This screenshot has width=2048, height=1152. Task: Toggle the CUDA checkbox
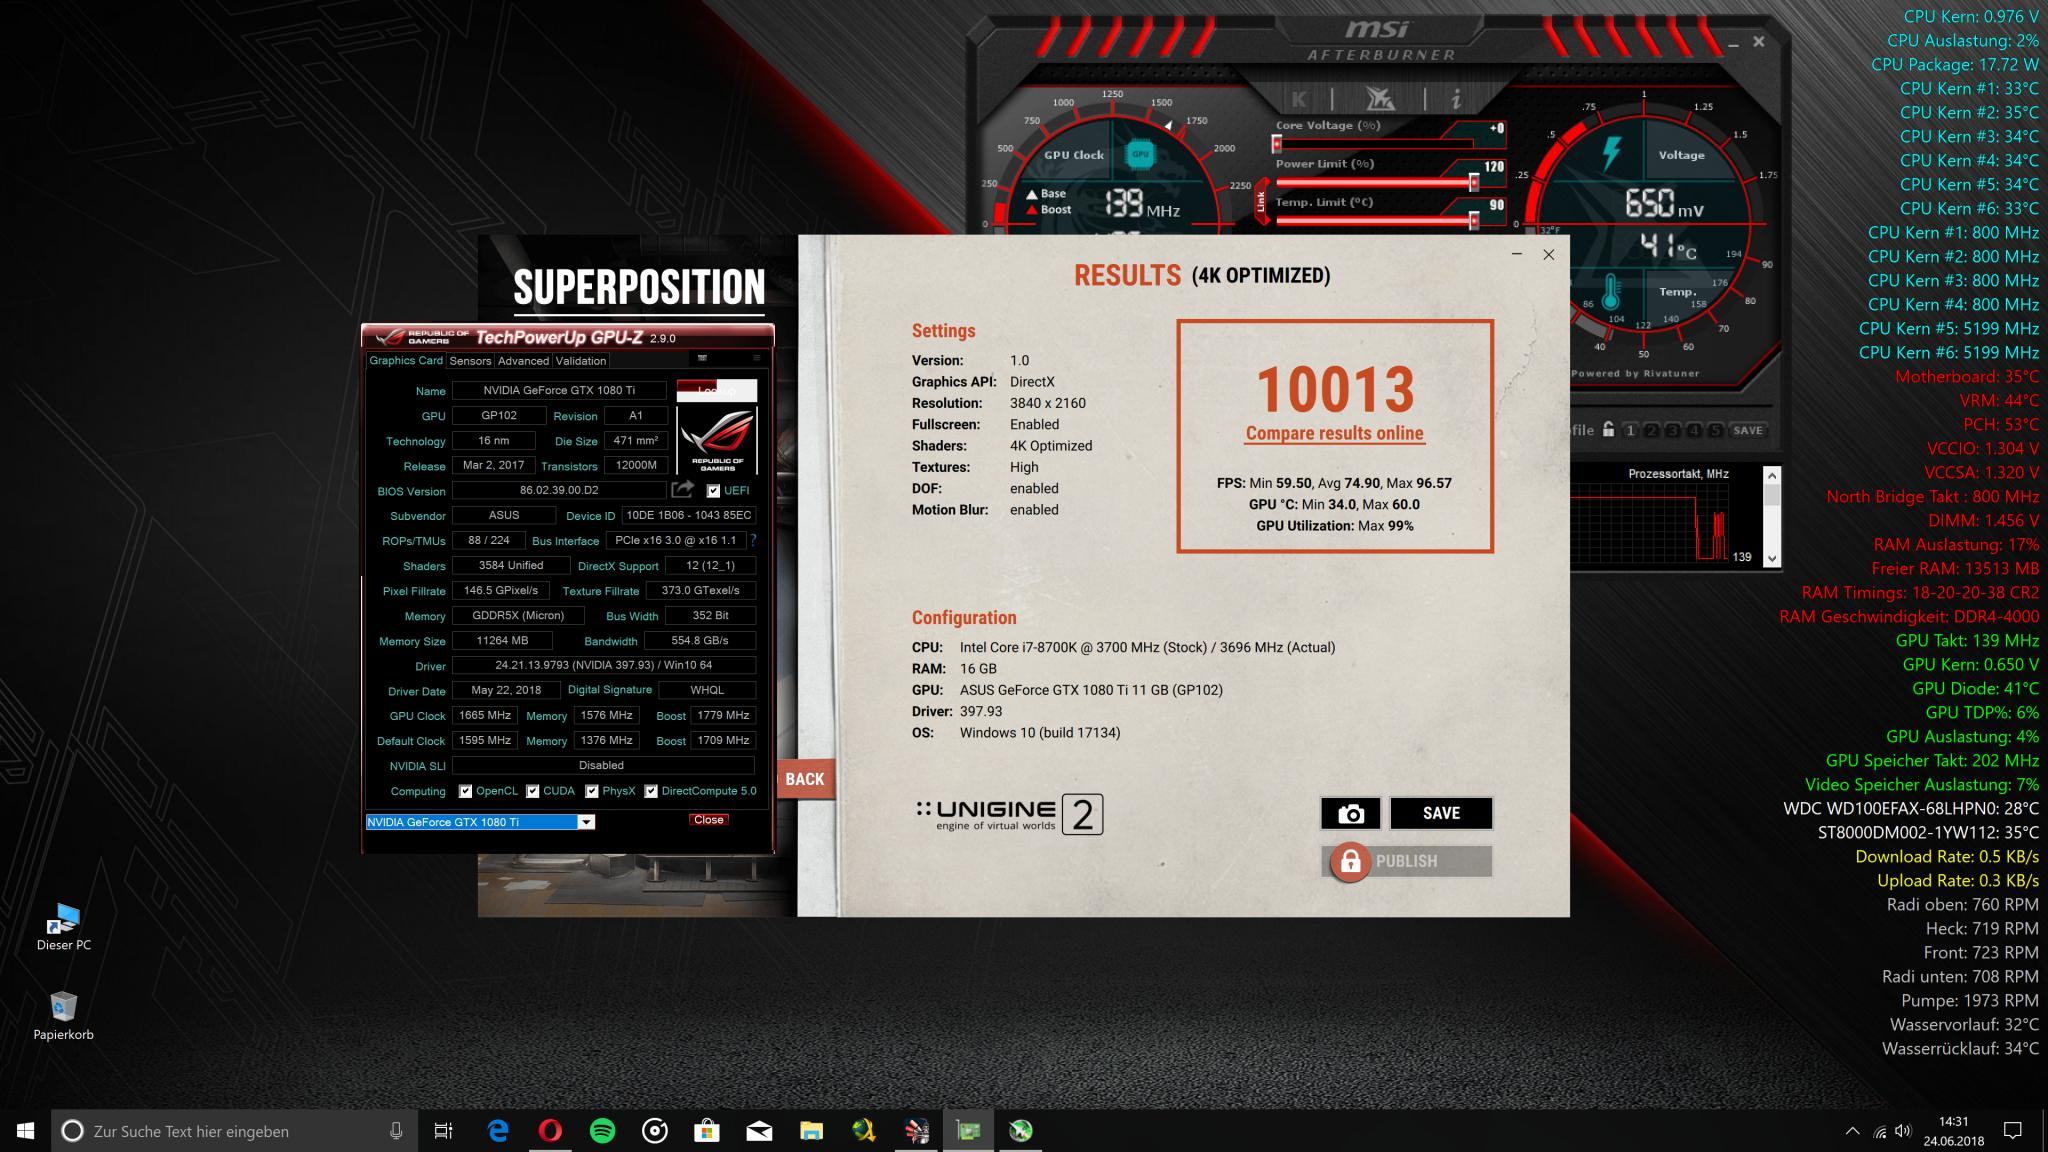pyautogui.click(x=533, y=791)
